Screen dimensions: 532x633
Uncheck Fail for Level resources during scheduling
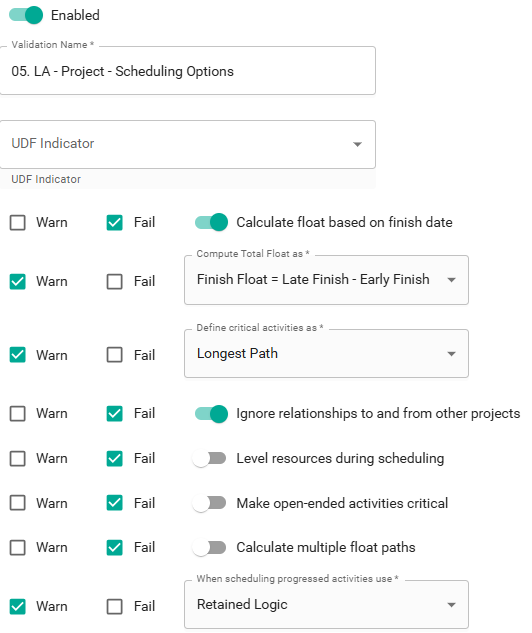115,459
